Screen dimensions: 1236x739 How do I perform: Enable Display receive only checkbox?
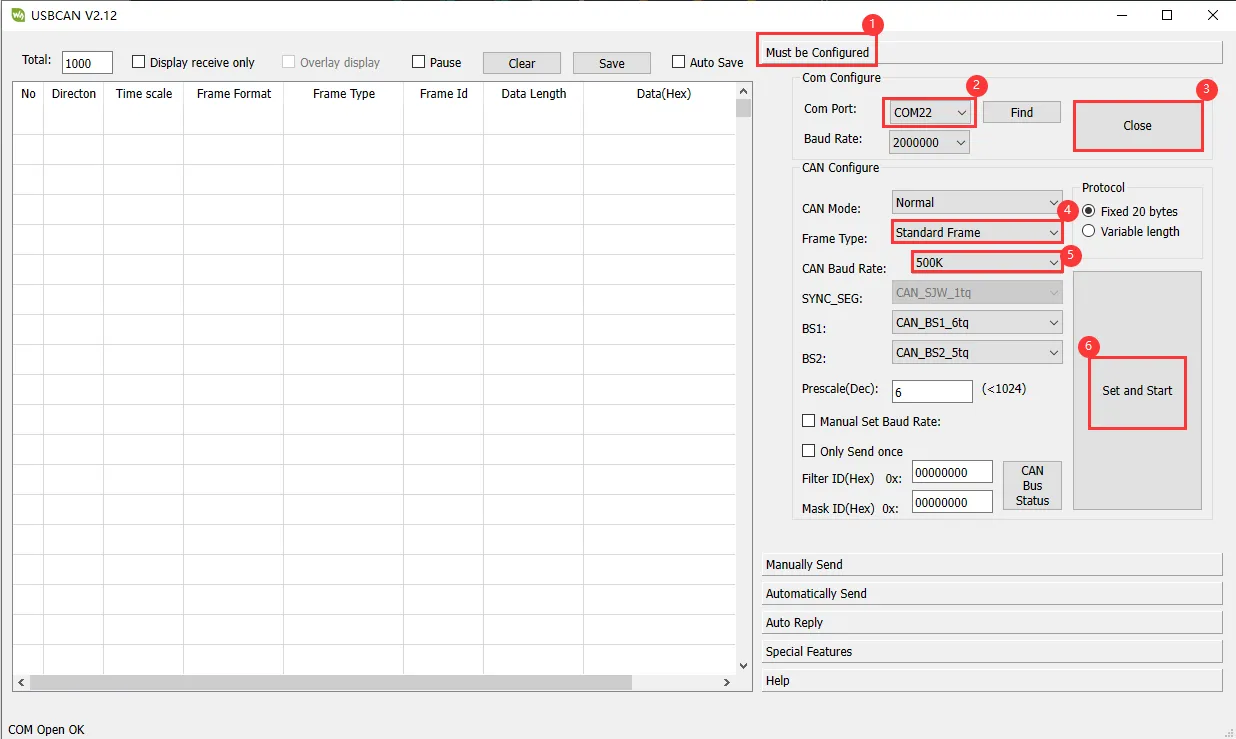coord(139,62)
